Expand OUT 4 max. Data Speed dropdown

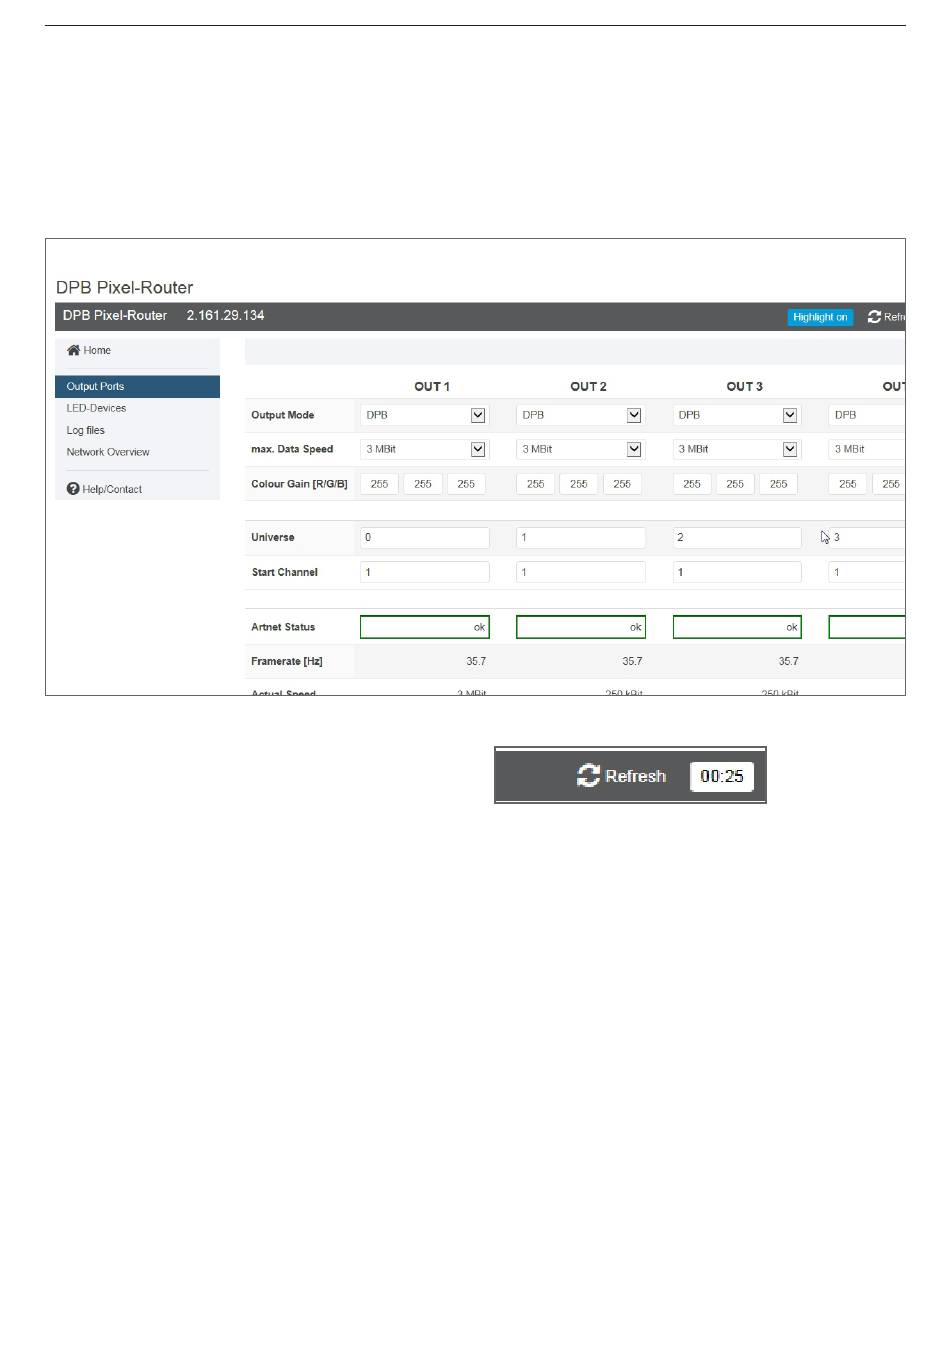click(x=867, y=449)
